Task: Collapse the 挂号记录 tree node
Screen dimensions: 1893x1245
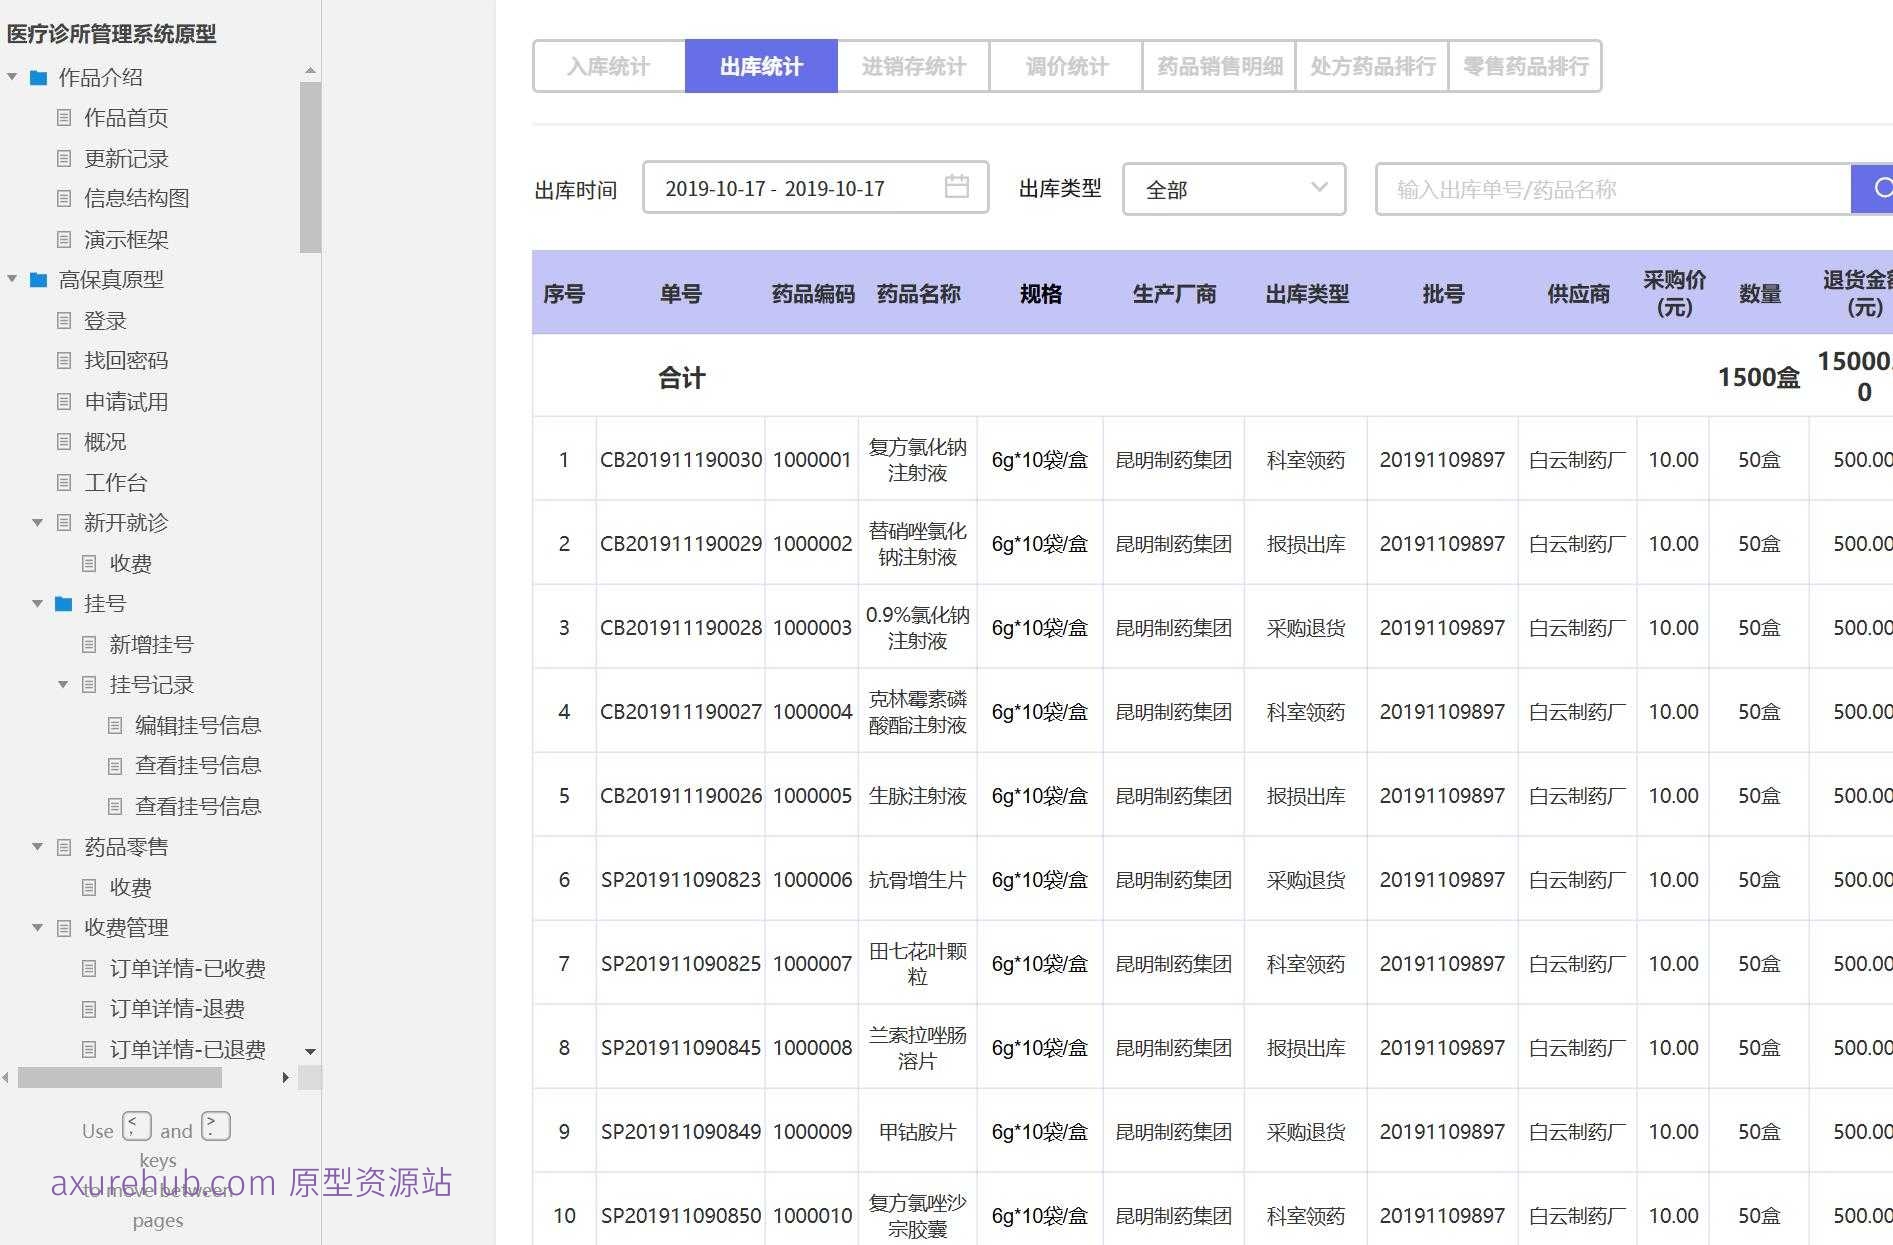Action: point(62,684)
